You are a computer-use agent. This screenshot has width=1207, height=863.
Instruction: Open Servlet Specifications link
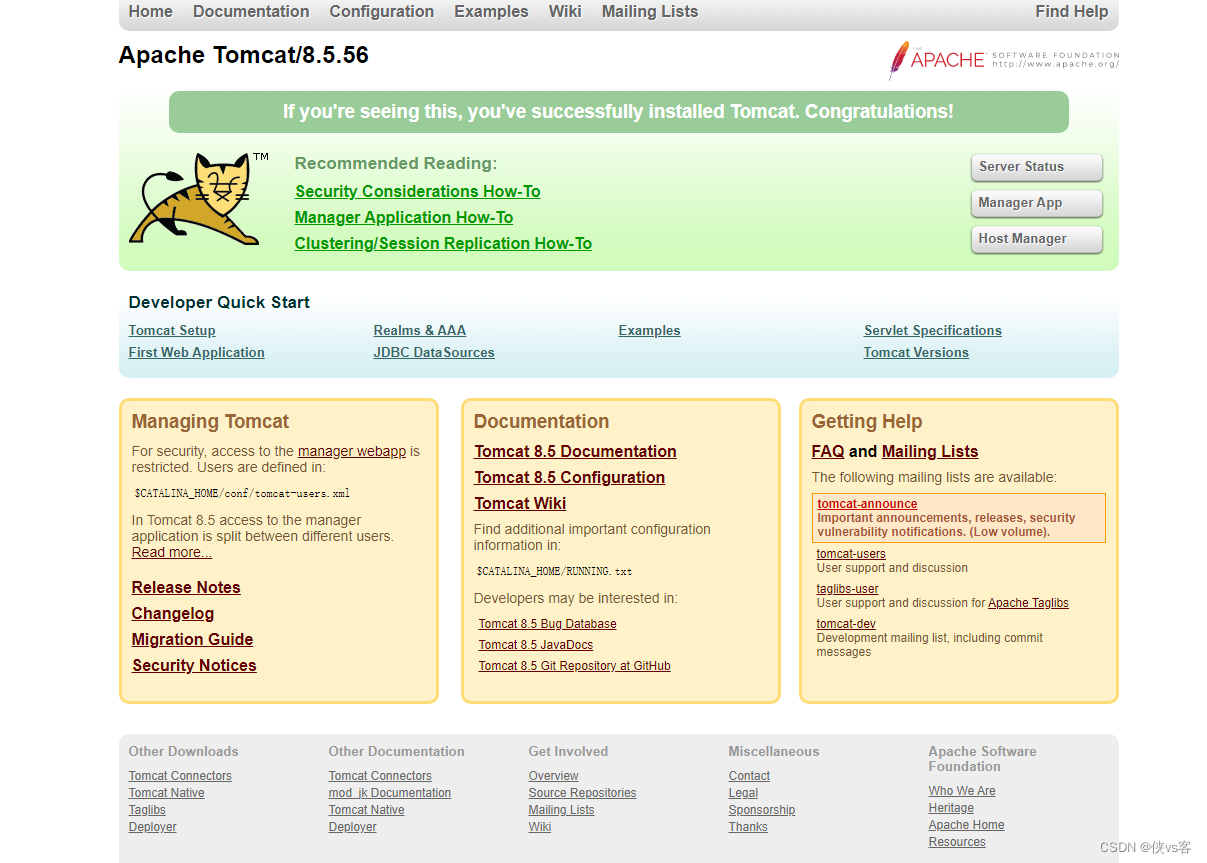(933, 331)
